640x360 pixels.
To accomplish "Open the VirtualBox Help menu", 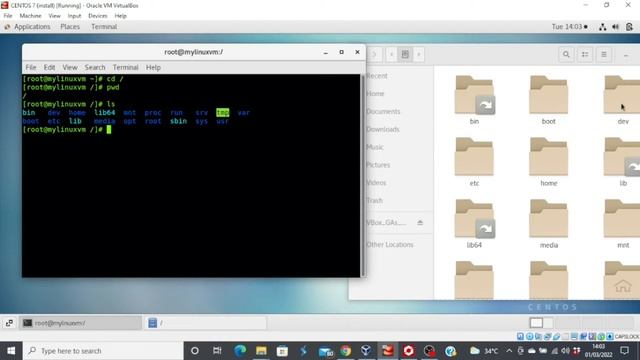I will point(120,16).
